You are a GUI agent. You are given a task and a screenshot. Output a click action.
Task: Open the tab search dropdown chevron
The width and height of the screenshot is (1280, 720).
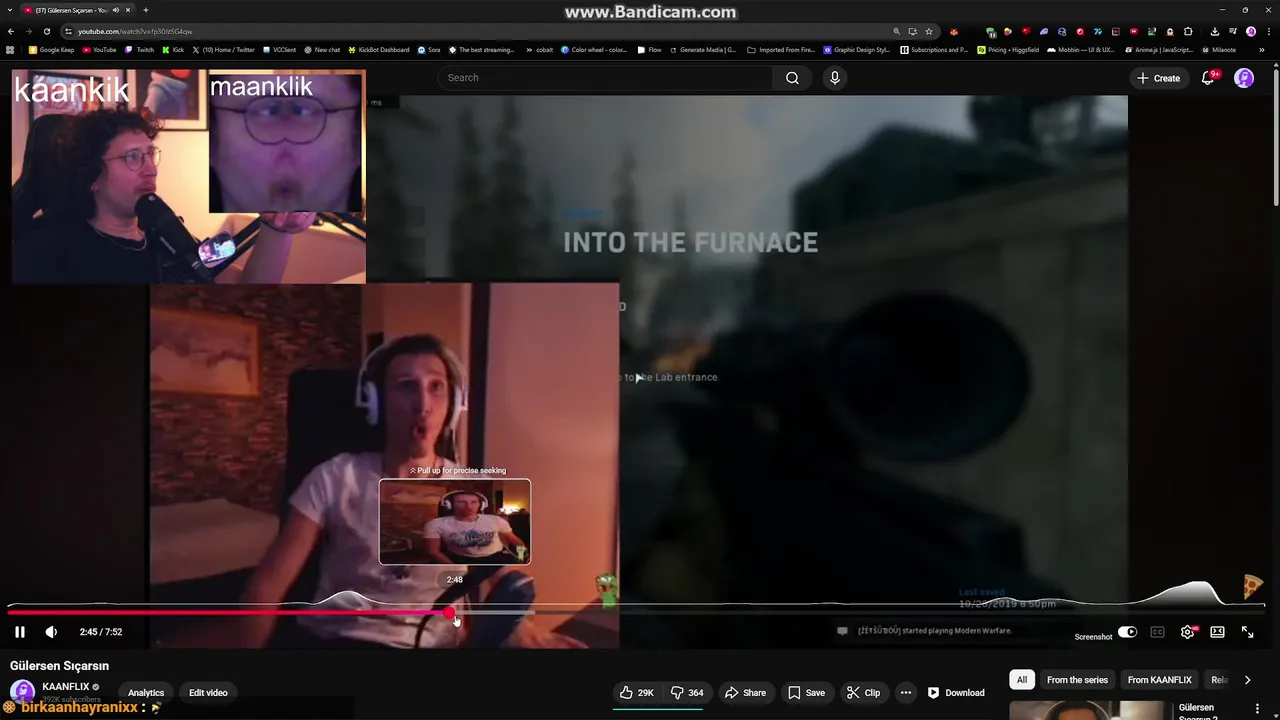click(x=9, y=10)
